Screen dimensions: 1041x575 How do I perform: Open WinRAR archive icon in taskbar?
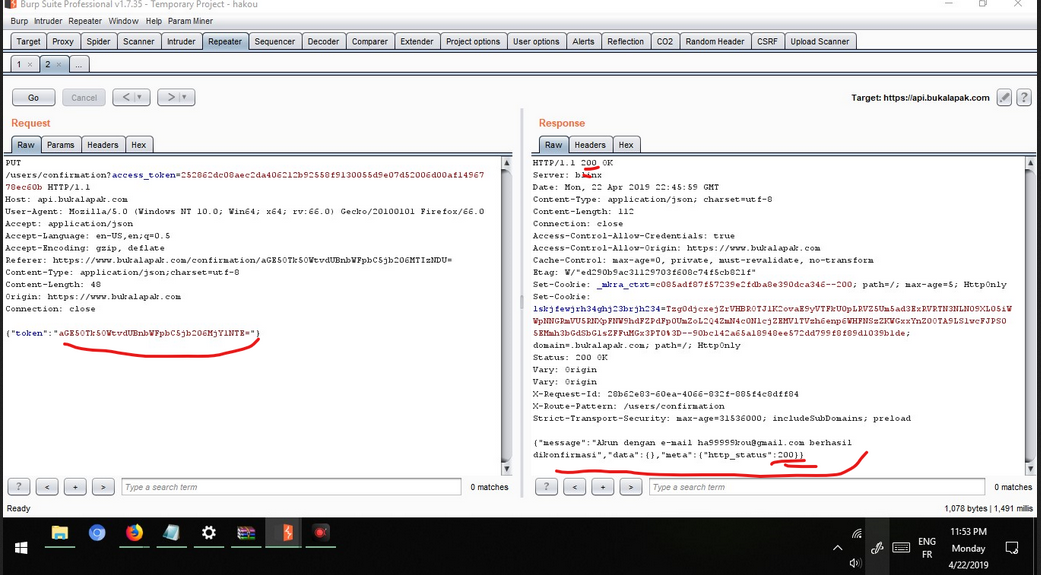(246, 533)
